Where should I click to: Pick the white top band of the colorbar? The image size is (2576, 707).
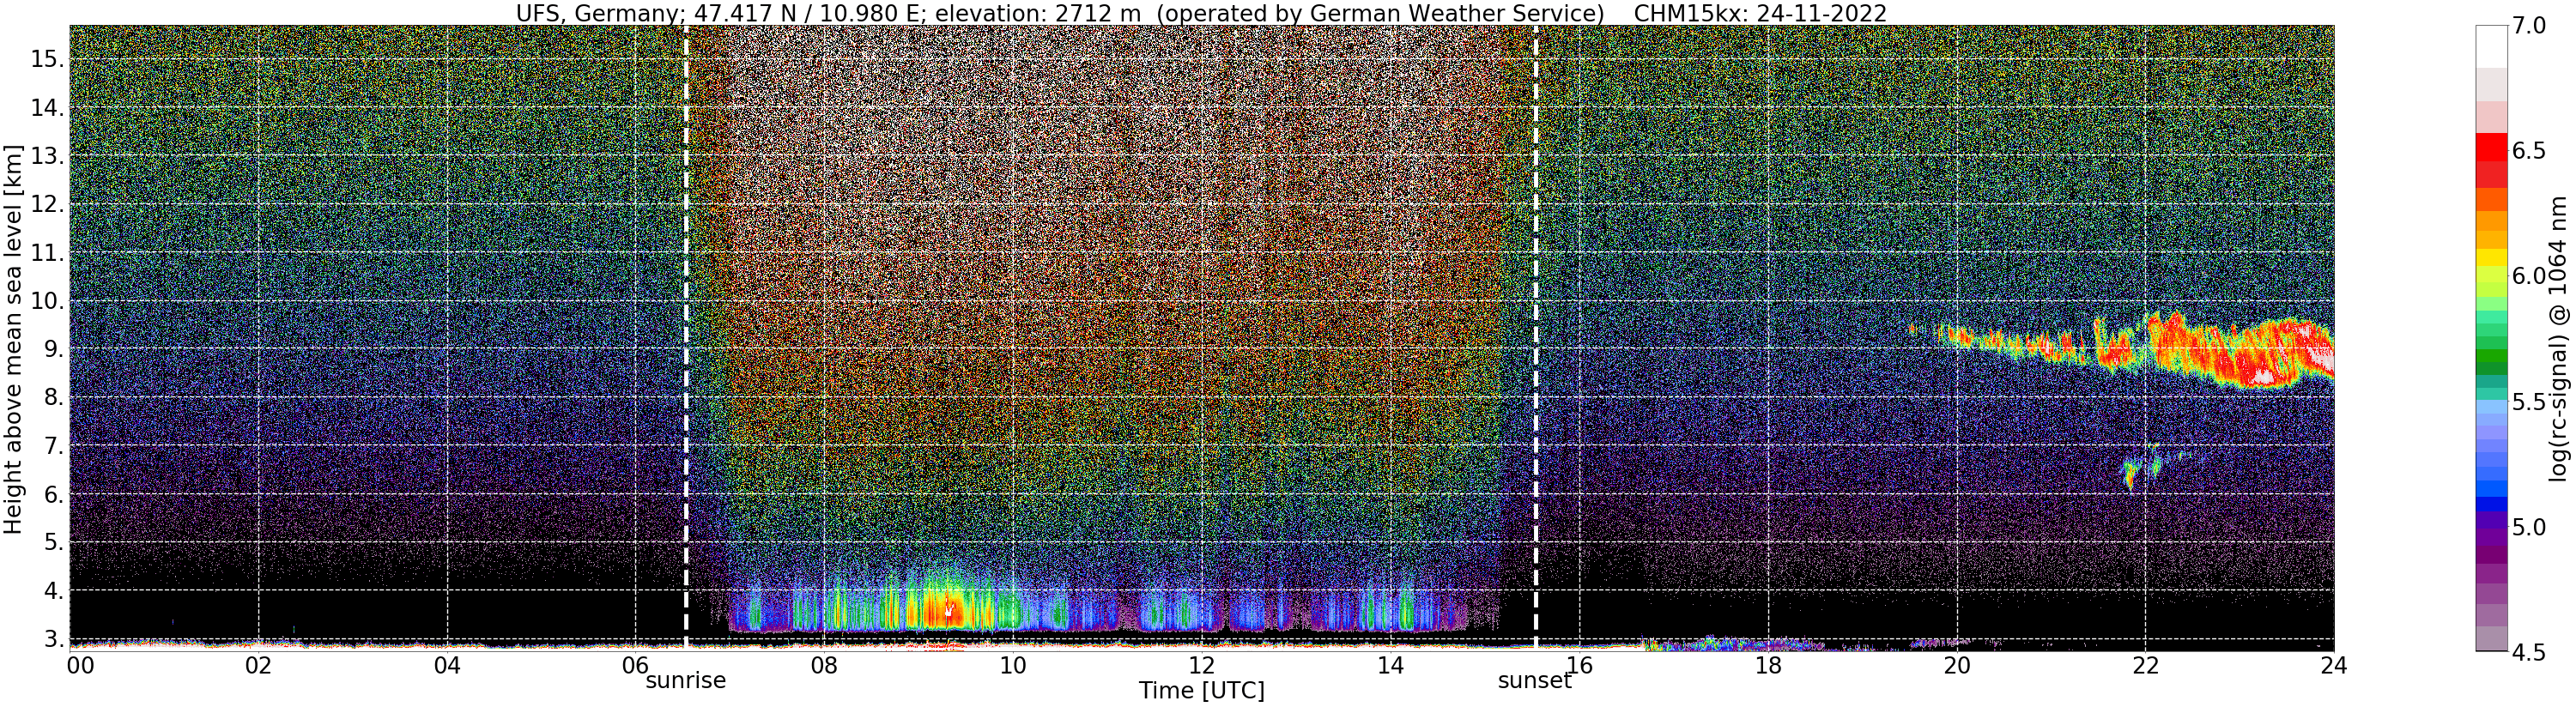click(2491, 46)
